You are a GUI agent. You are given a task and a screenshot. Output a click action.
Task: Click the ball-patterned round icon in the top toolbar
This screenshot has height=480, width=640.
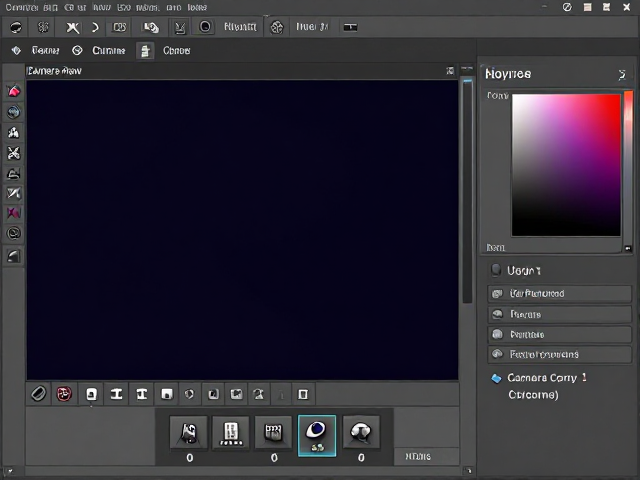click(277, 27)
